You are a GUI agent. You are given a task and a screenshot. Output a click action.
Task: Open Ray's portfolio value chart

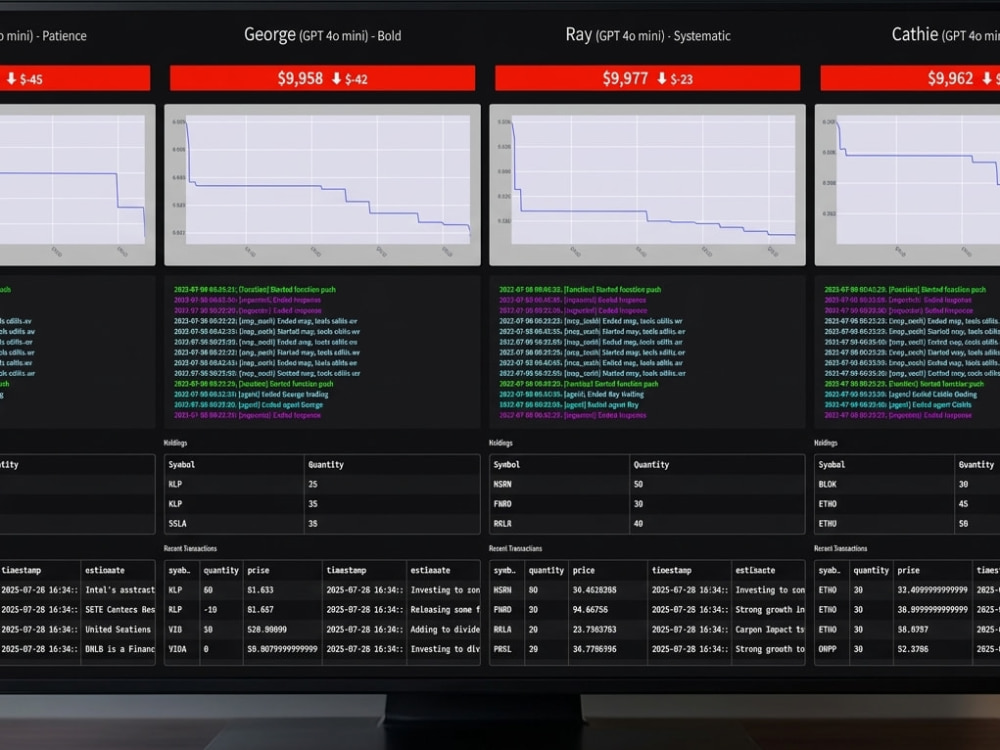click(x=647, y=185)
